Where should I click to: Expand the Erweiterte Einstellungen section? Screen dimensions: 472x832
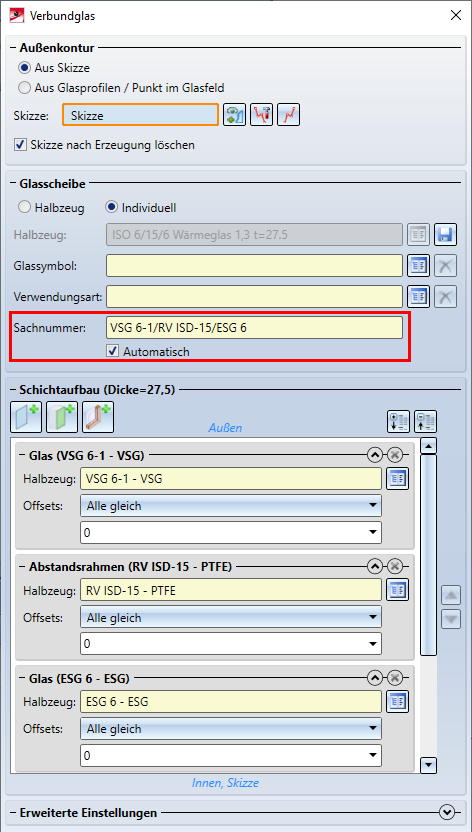pos(448,812)
